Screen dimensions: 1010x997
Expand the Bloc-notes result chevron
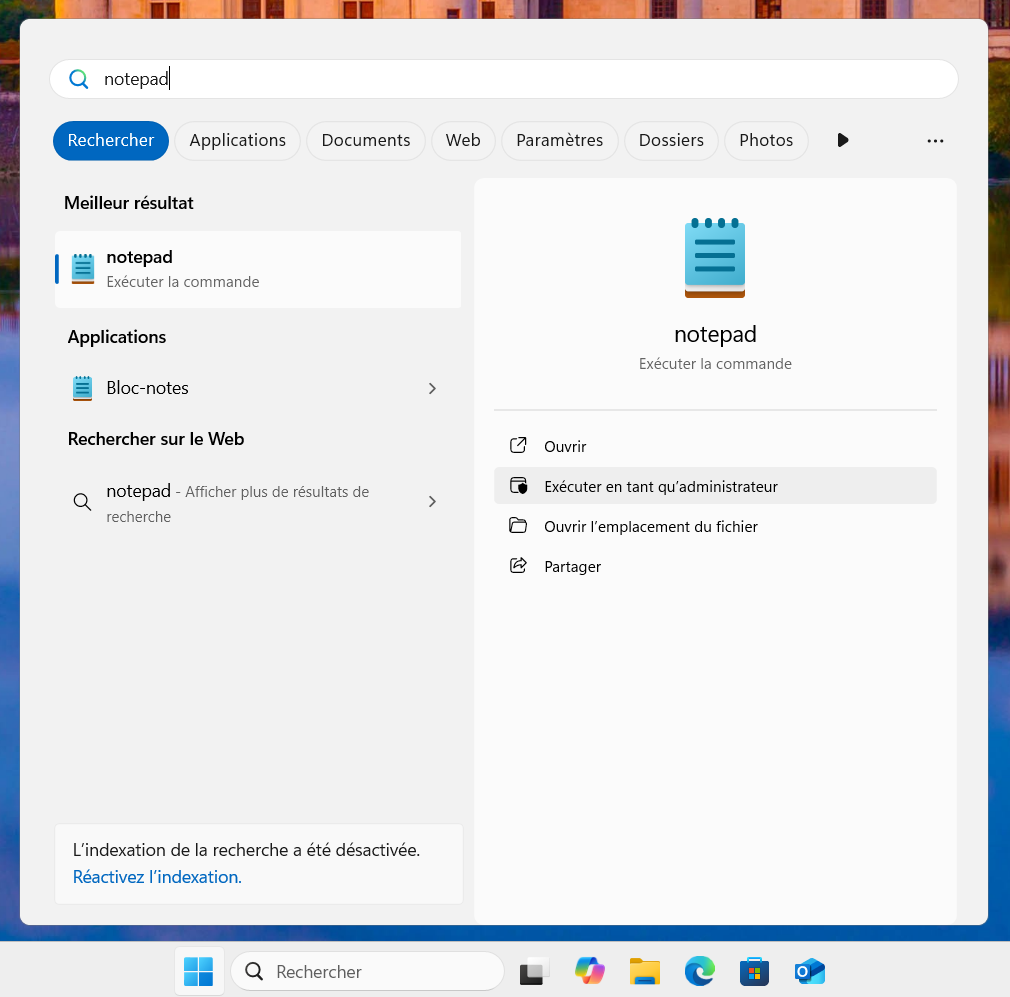432,388
